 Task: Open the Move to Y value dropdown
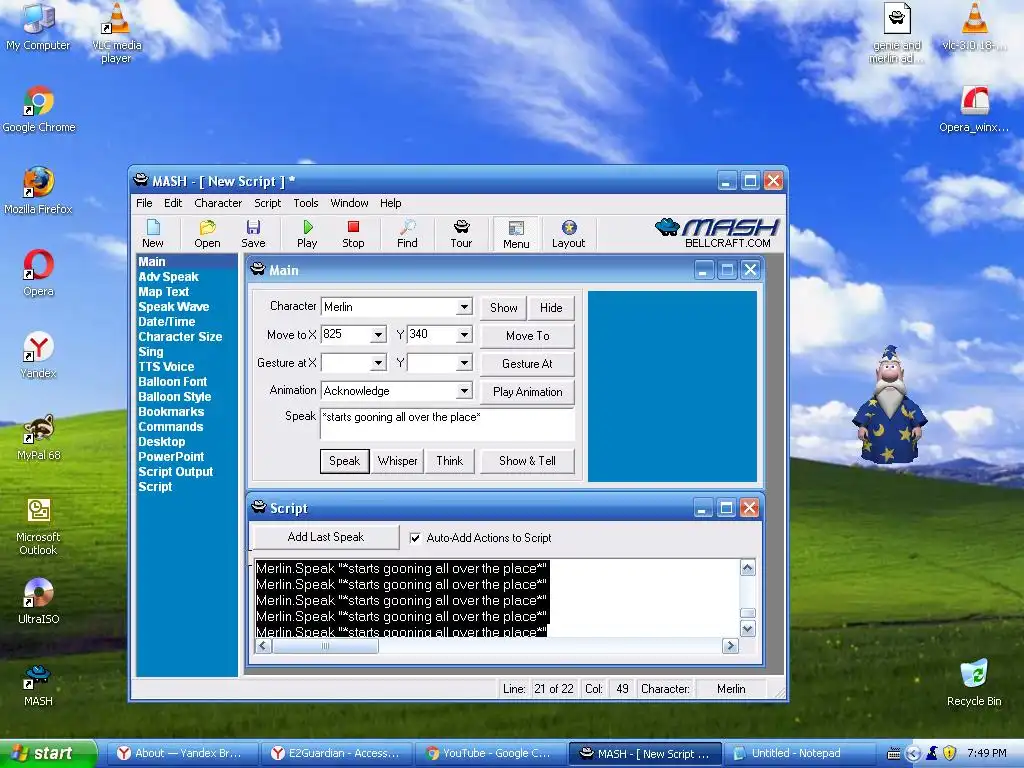click(x=464, y=335)
